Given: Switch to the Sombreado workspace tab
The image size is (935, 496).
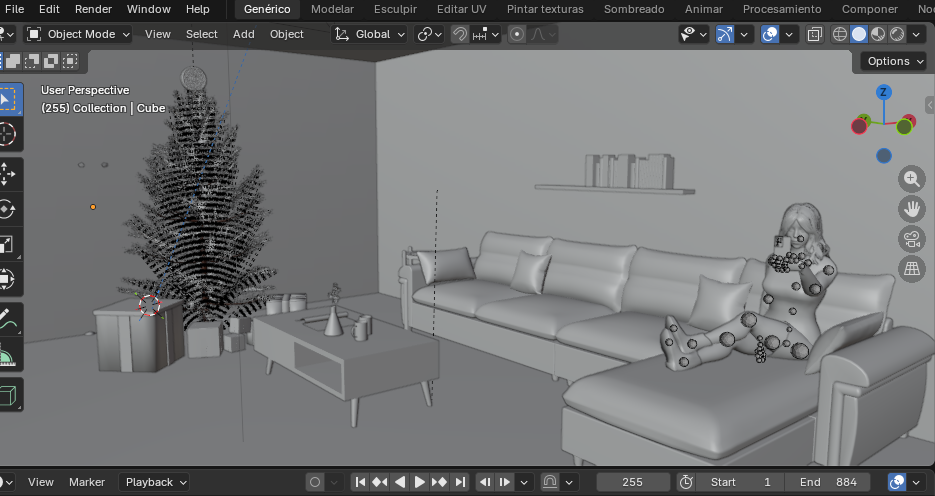Looking at the screenshot, I should click(634, 9).
